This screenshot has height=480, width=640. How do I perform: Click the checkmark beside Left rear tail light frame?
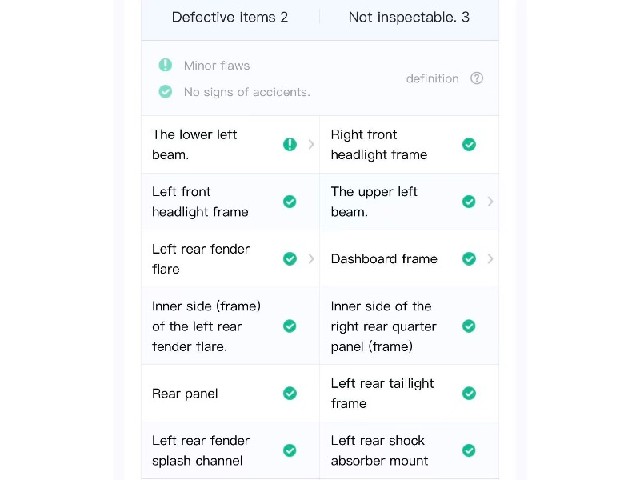(x=469, y=393)
